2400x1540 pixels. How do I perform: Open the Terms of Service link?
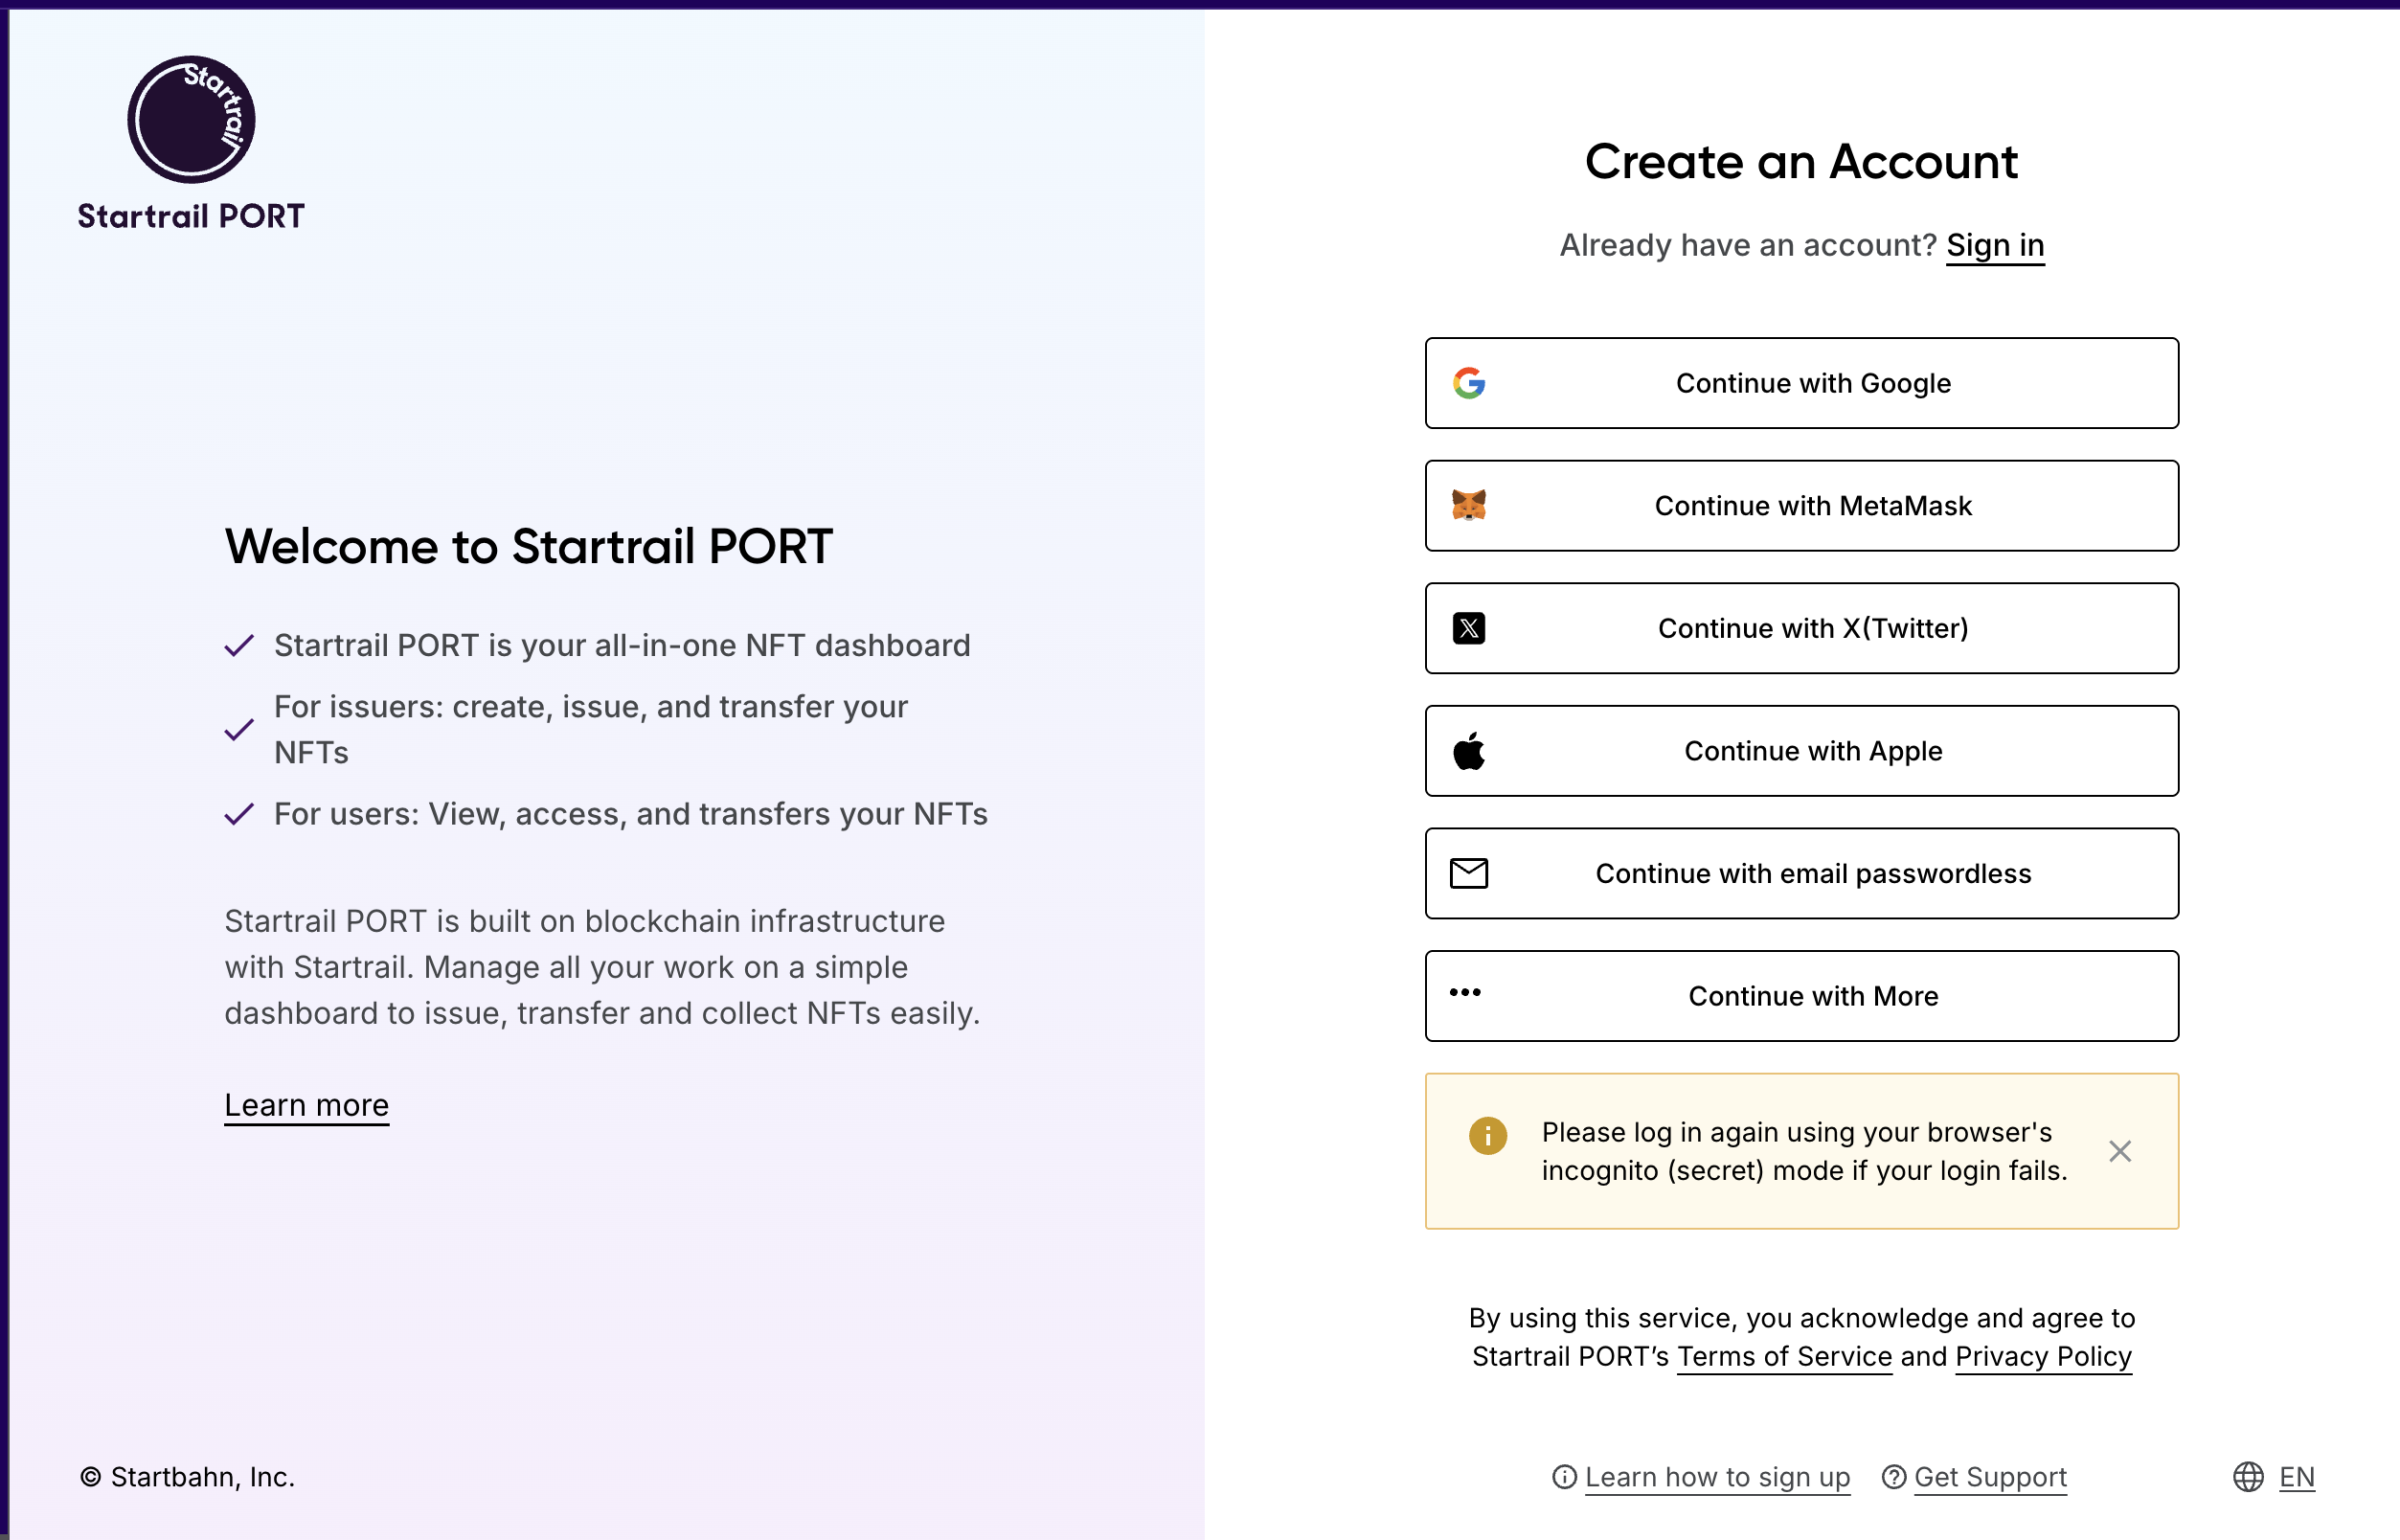point(1783,1357)
